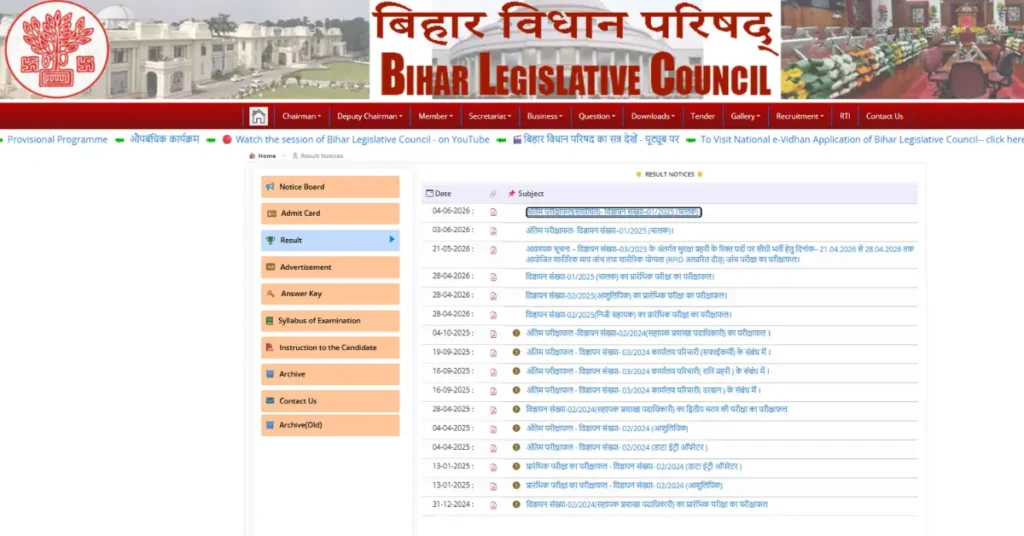Expand the Business dropdown menu
This screenshot has height=536, width=1024.
point(545,116)
